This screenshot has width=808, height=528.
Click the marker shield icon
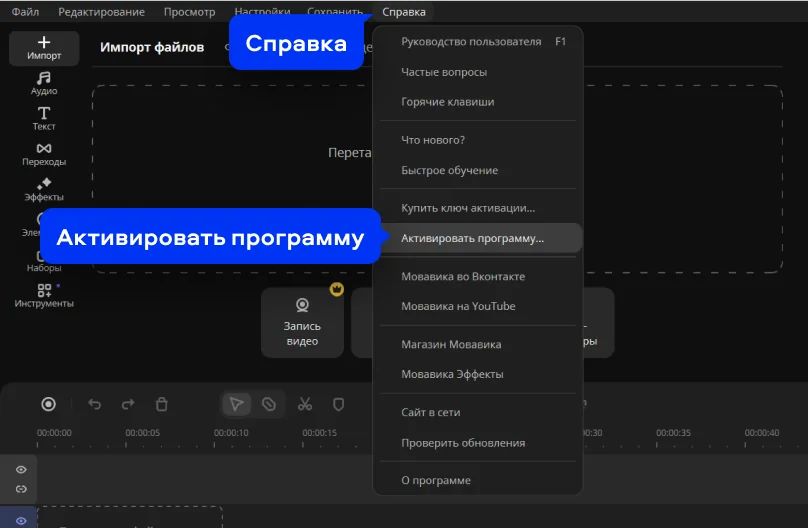(338, 404)
